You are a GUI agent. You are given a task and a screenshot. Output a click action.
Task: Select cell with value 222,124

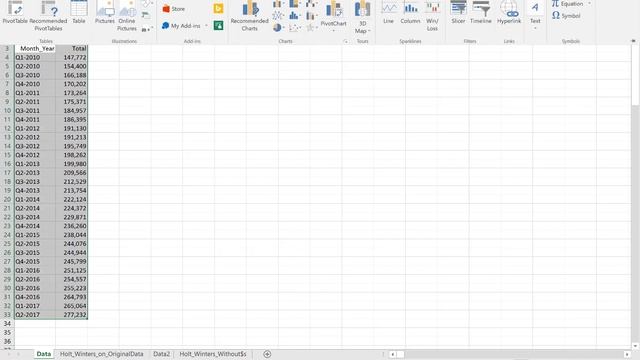pyautogui.click(x=71, y=200)
